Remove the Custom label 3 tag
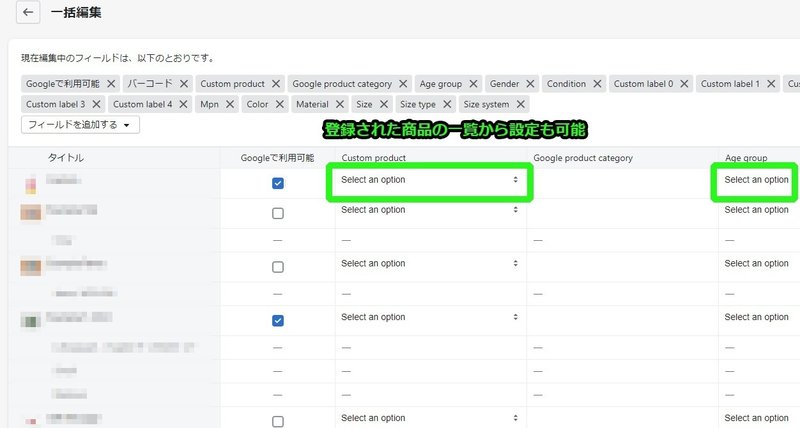The image size is (800, 428). coord(96,104)
